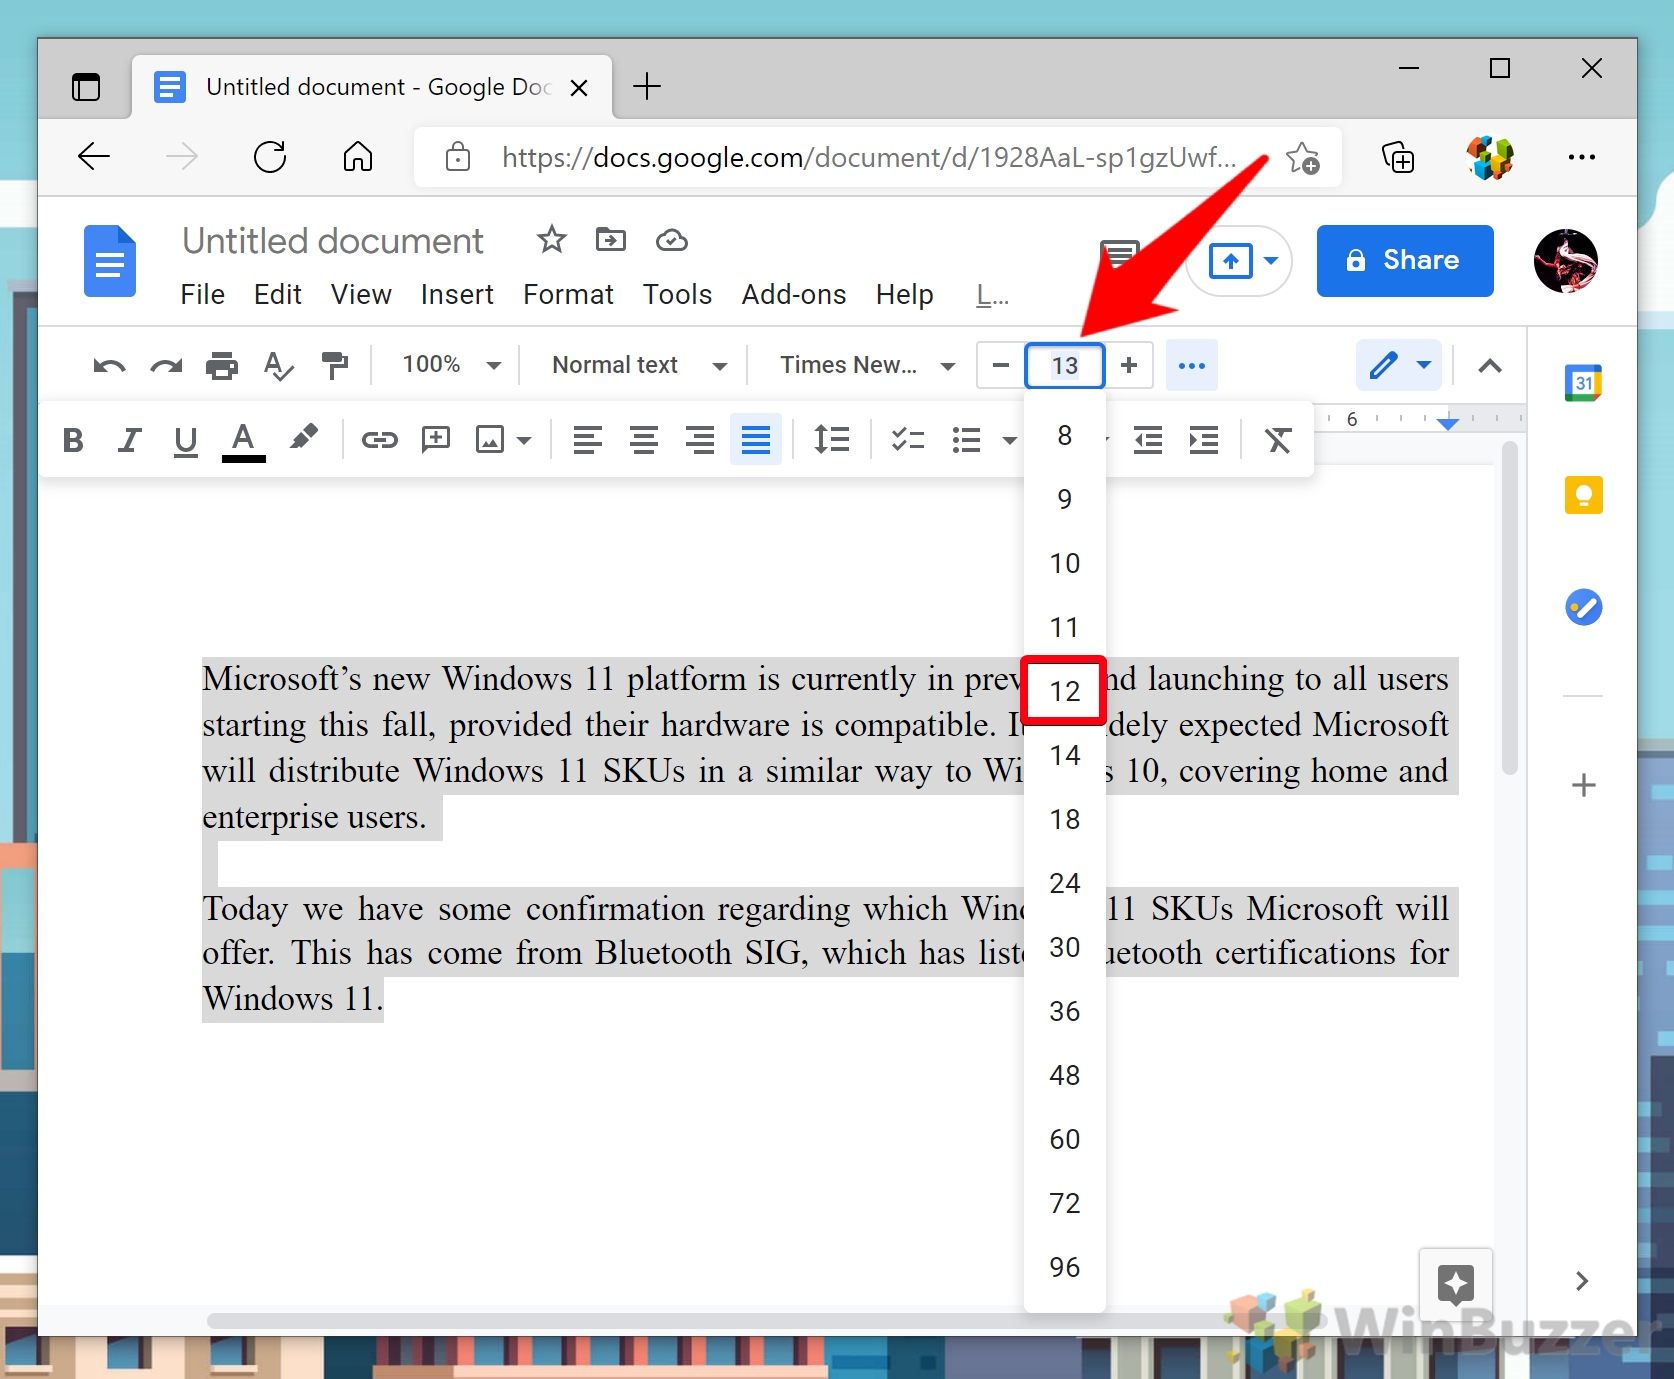This screenshot has width=1674, height=1379.
Task: Move document with folder icon
Action: click(611, 240)
